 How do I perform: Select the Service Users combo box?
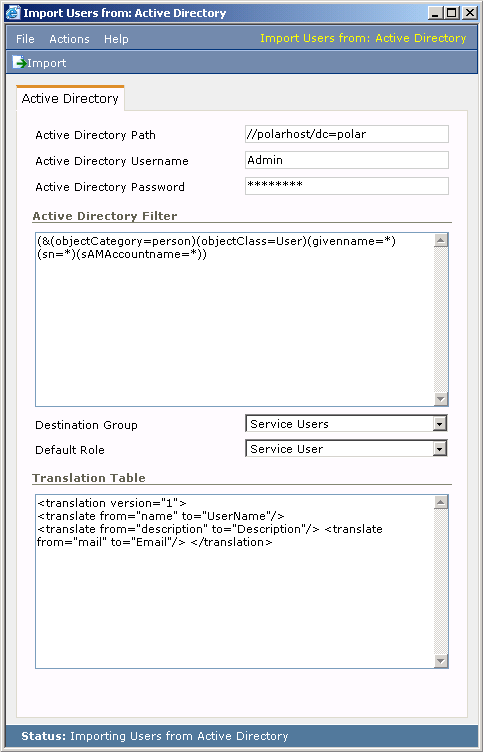[346, 424]
